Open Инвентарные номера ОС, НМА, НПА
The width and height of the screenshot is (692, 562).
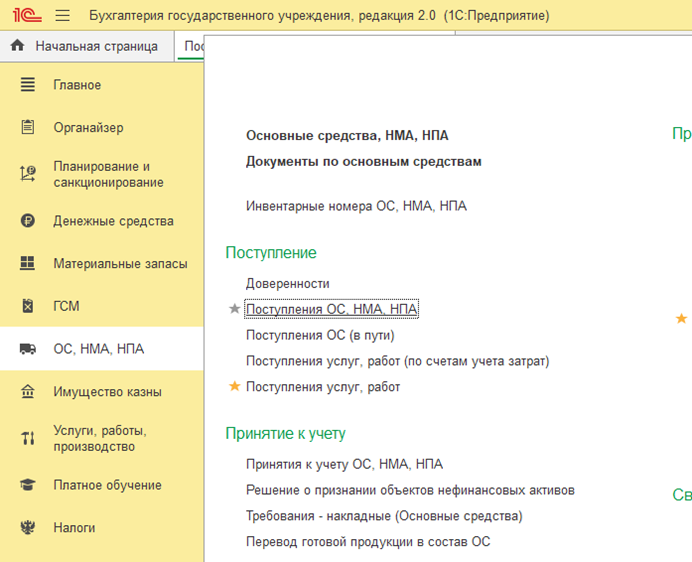(x=356, y=206)
